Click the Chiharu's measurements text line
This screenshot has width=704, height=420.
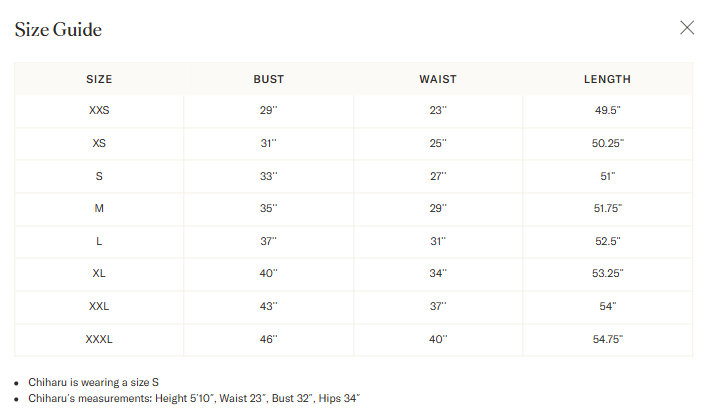click(194, 398)
